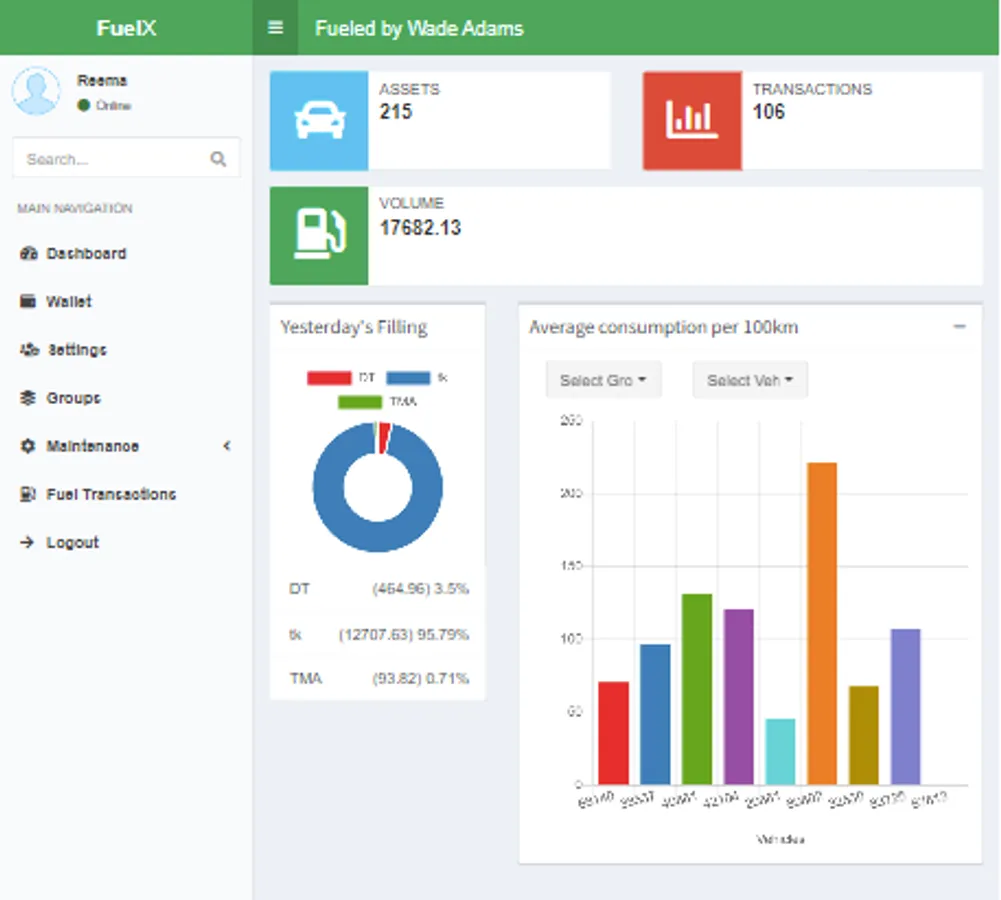
Task: Click the magnifier search icon
Action: tap(218, 159)
